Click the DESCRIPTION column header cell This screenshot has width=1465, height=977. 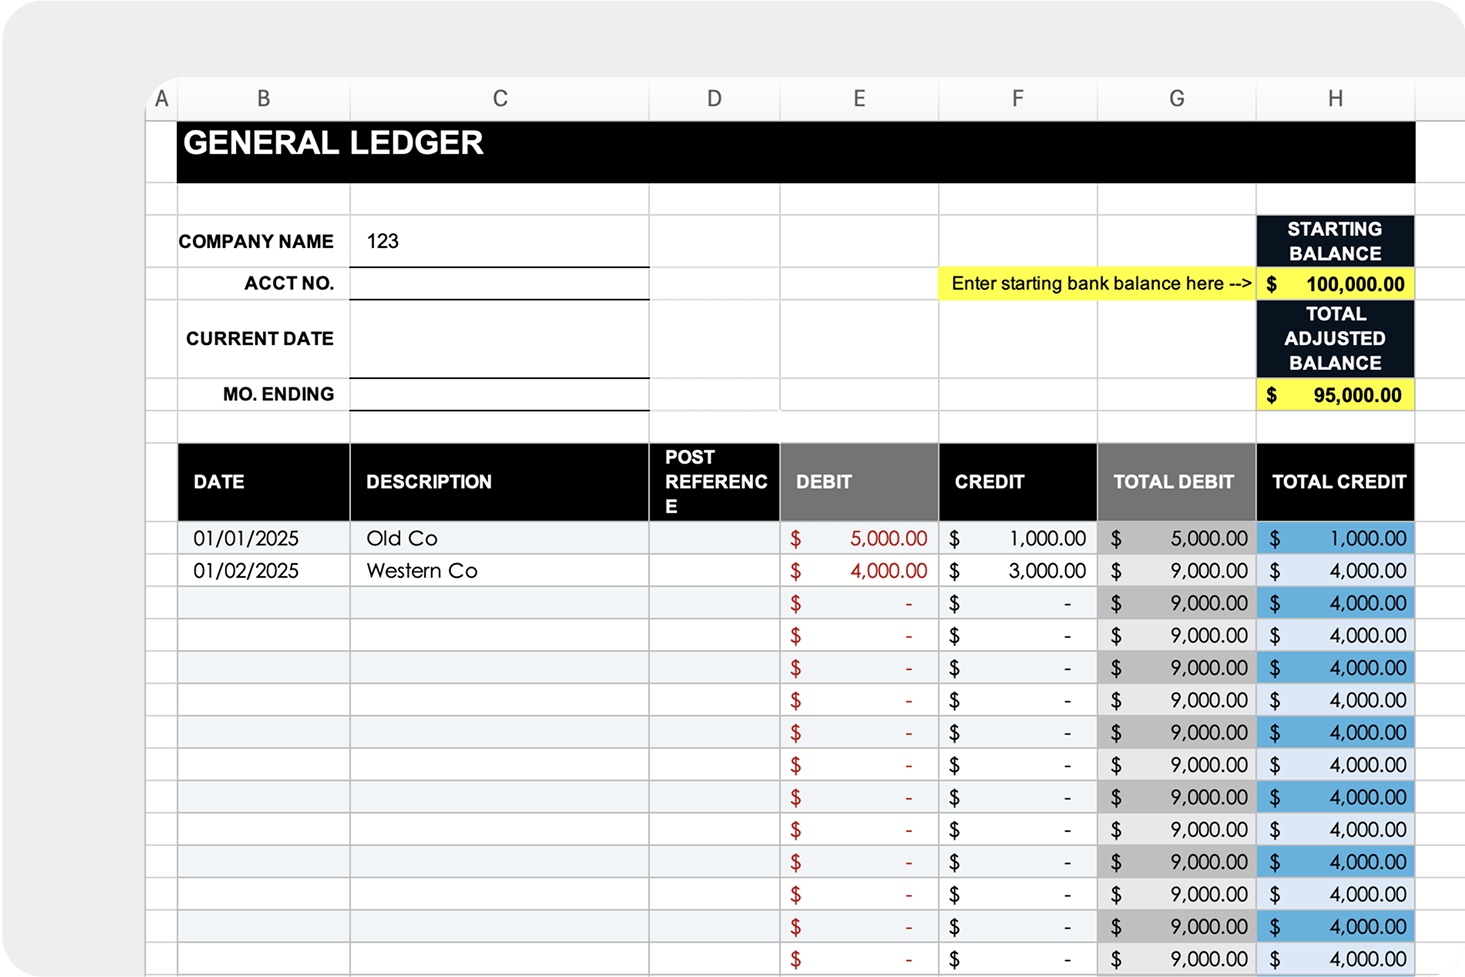click(499, 482)
